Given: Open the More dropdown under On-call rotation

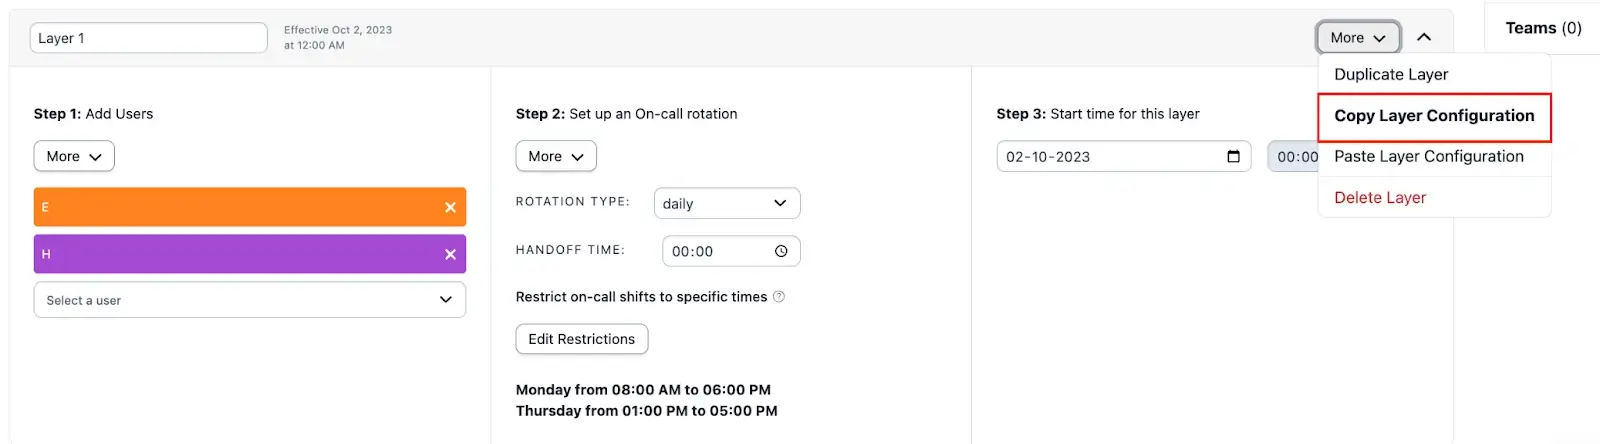Looking at the screenshot, I should coord(556,156).
